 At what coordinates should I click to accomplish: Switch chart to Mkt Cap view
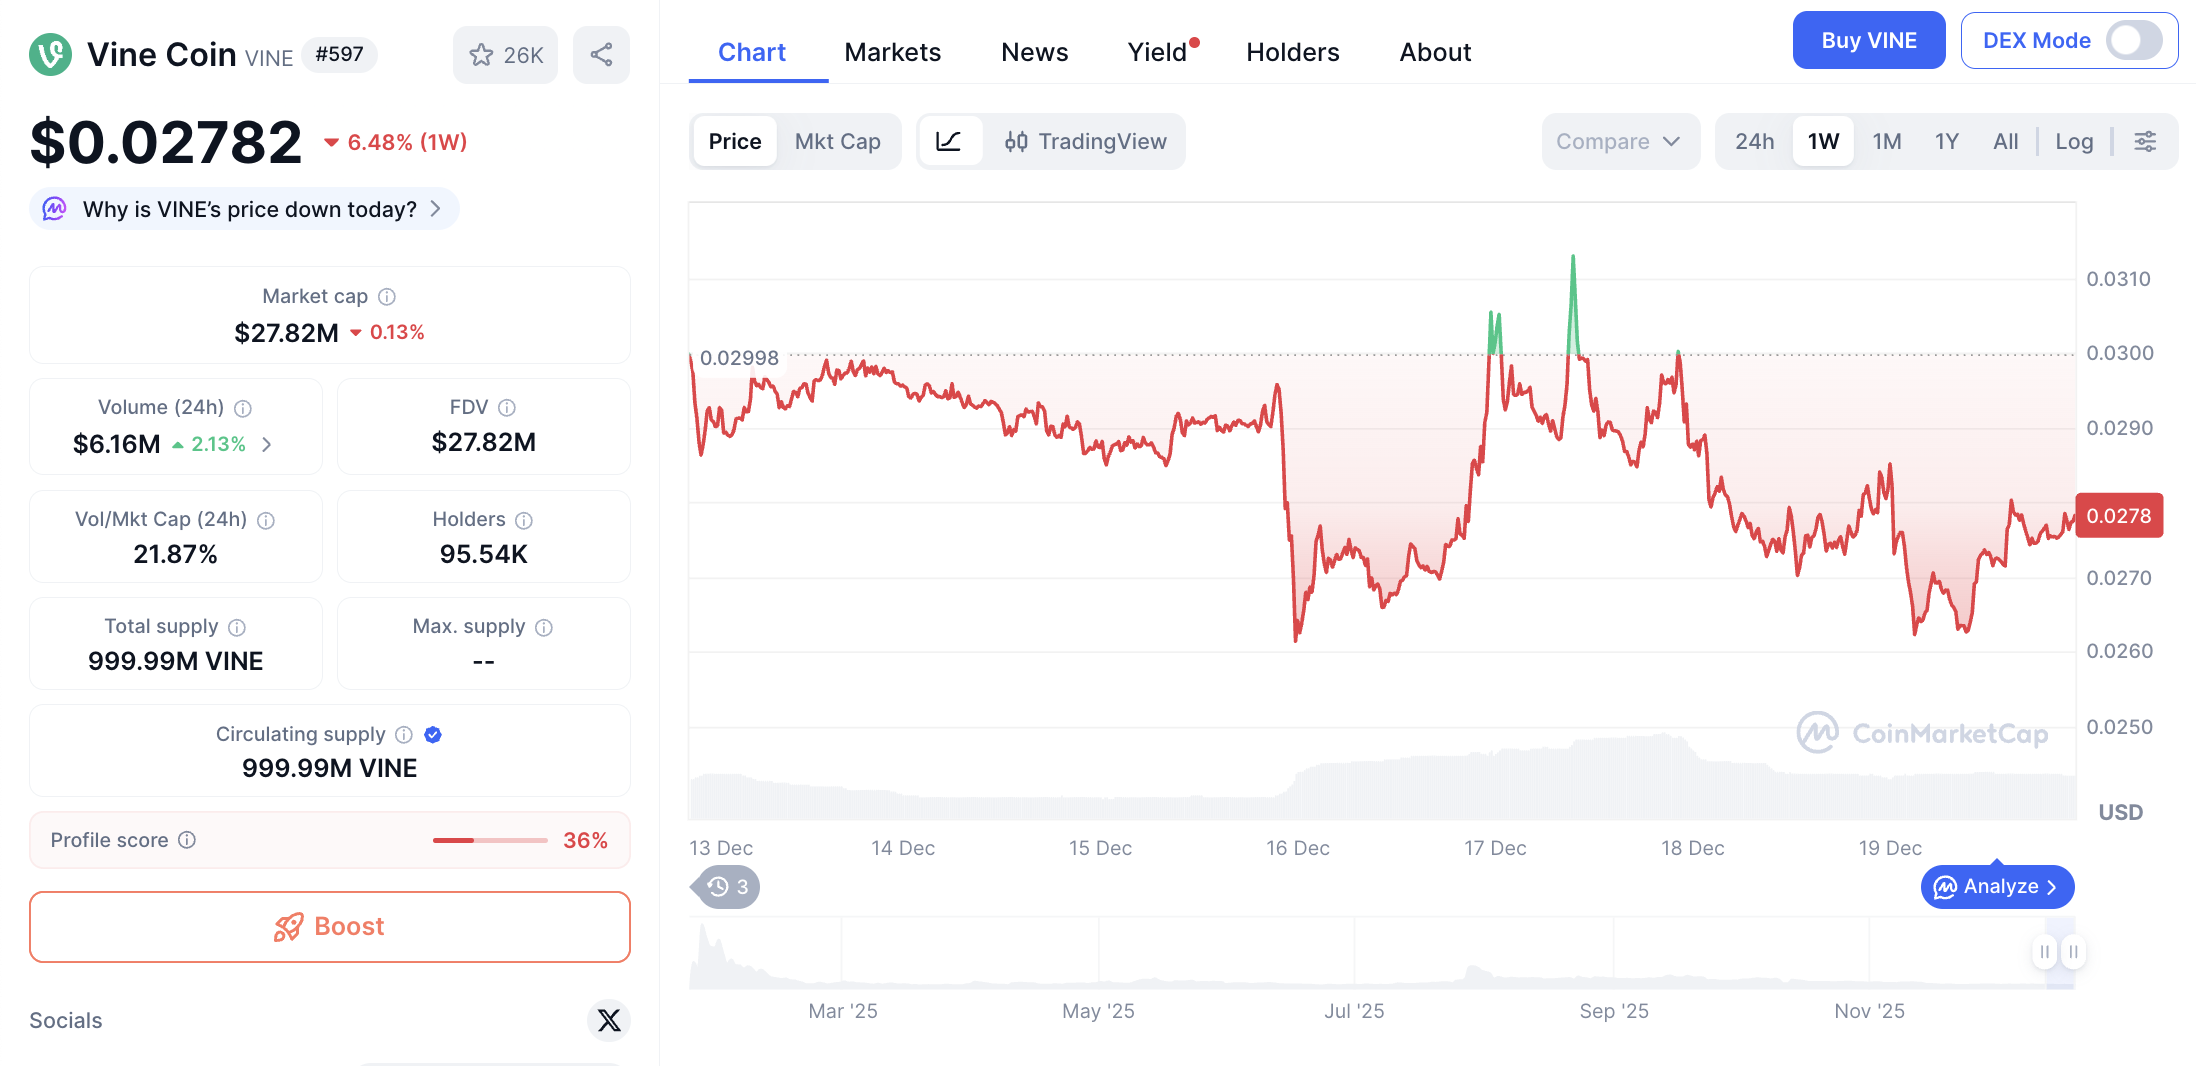tap(837, 142)
